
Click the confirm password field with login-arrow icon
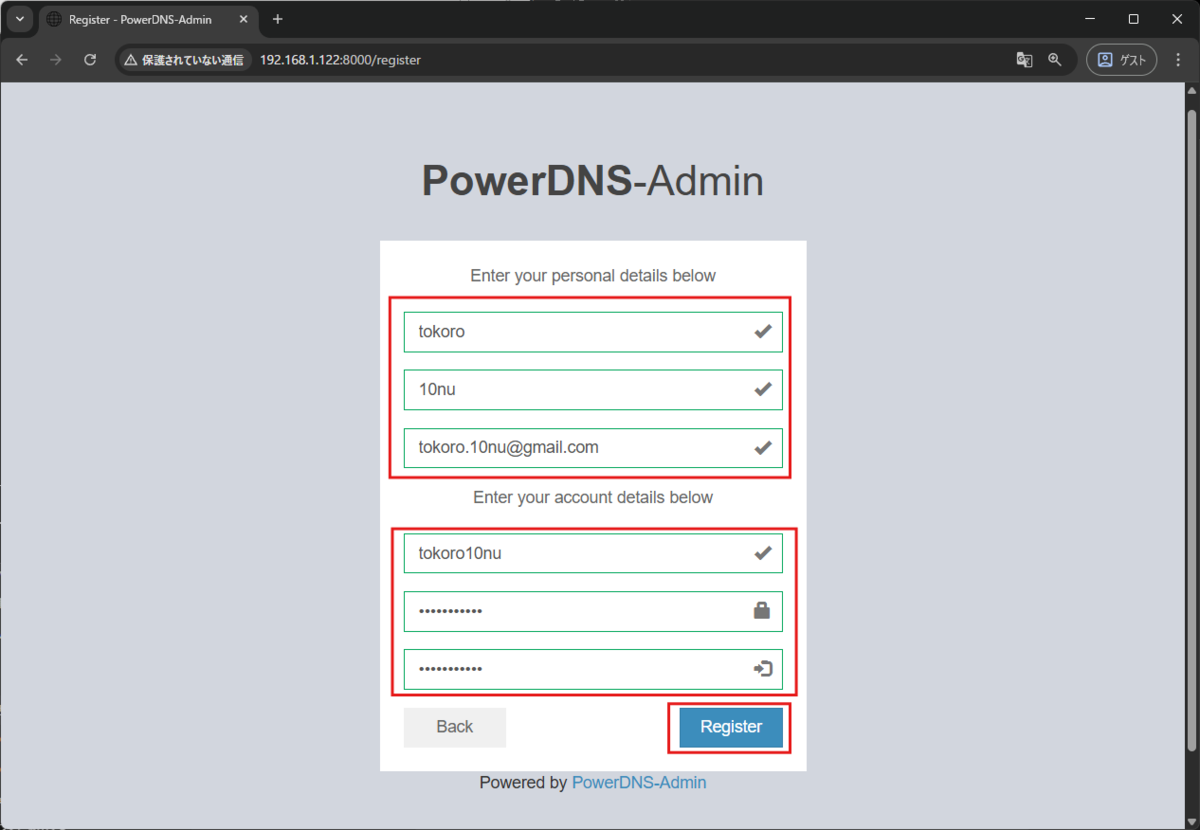pos(593,669)
